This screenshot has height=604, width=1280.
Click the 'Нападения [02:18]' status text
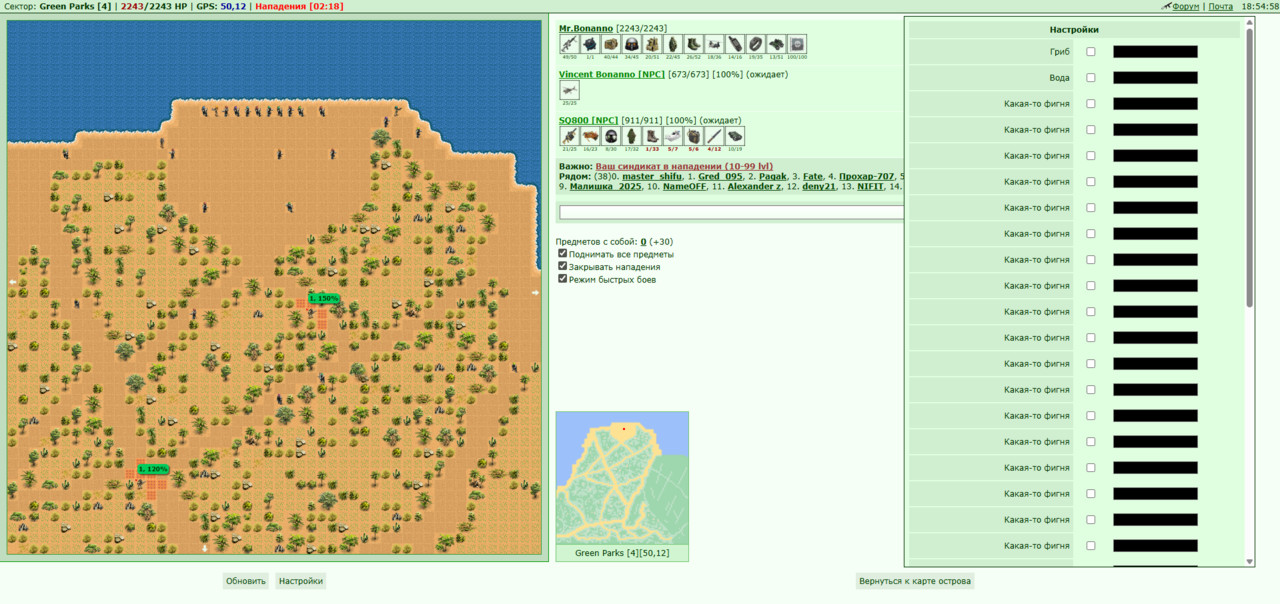pos(299,6)
